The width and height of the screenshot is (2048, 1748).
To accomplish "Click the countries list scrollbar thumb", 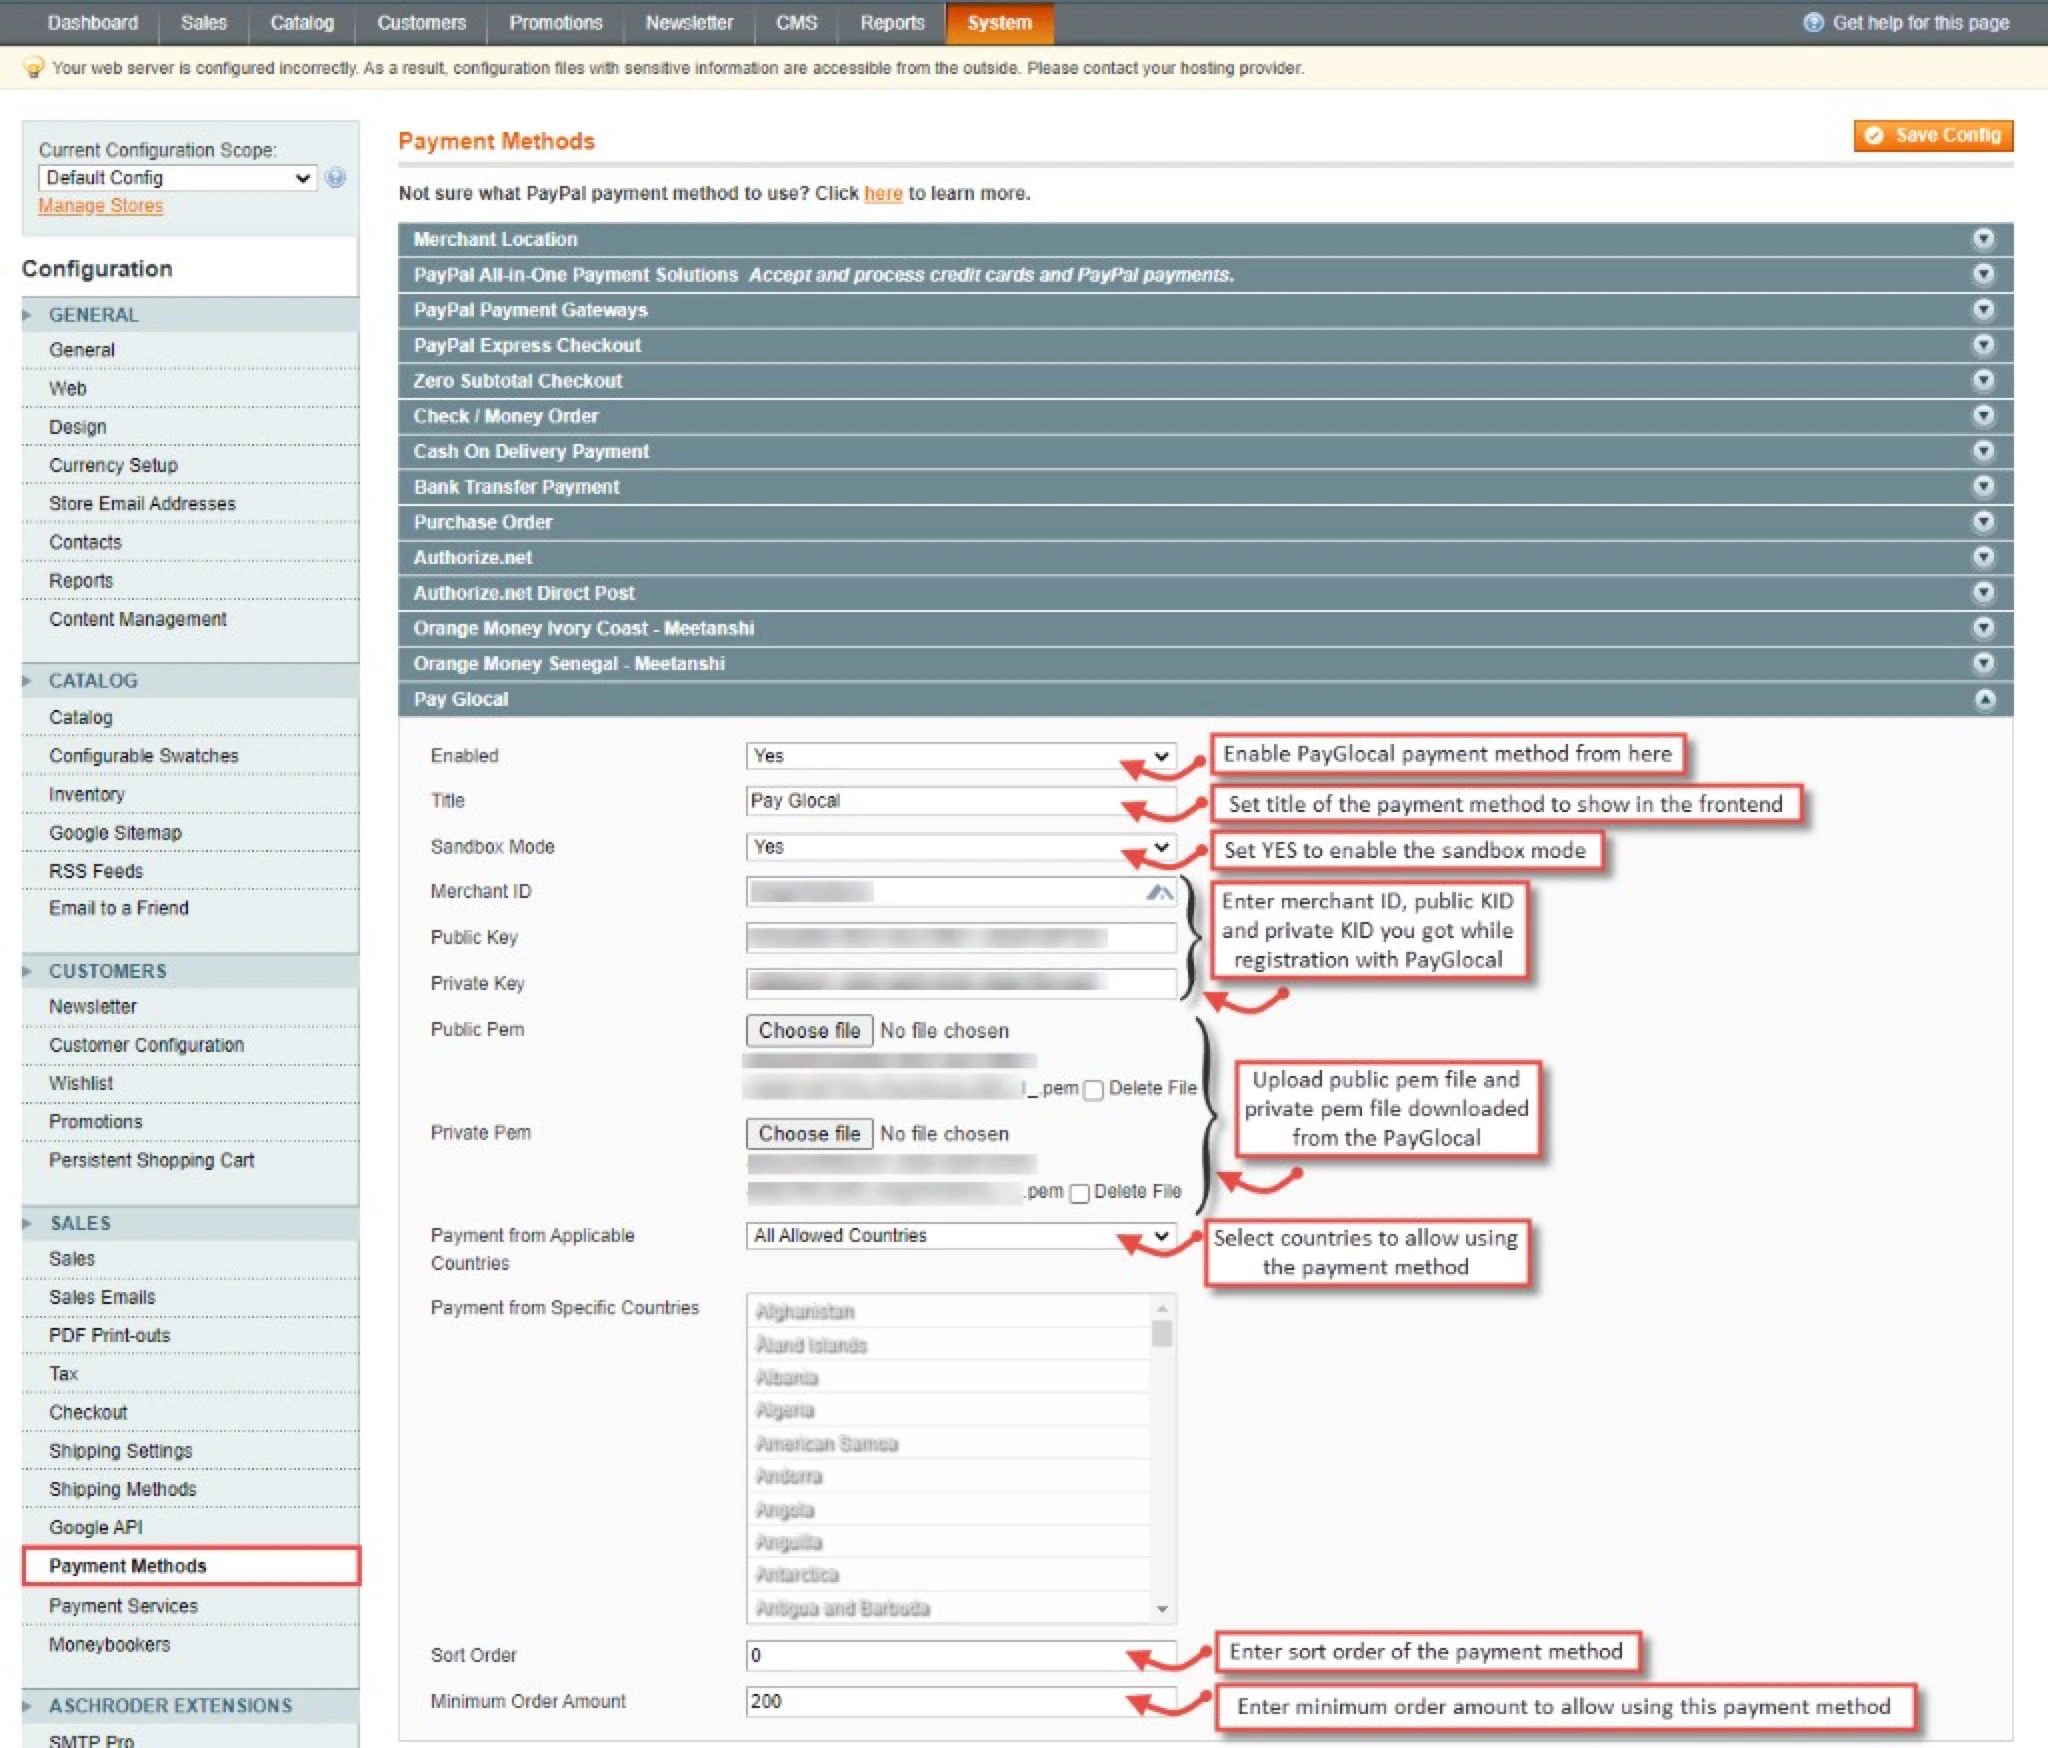I will coord(1161,1333).
